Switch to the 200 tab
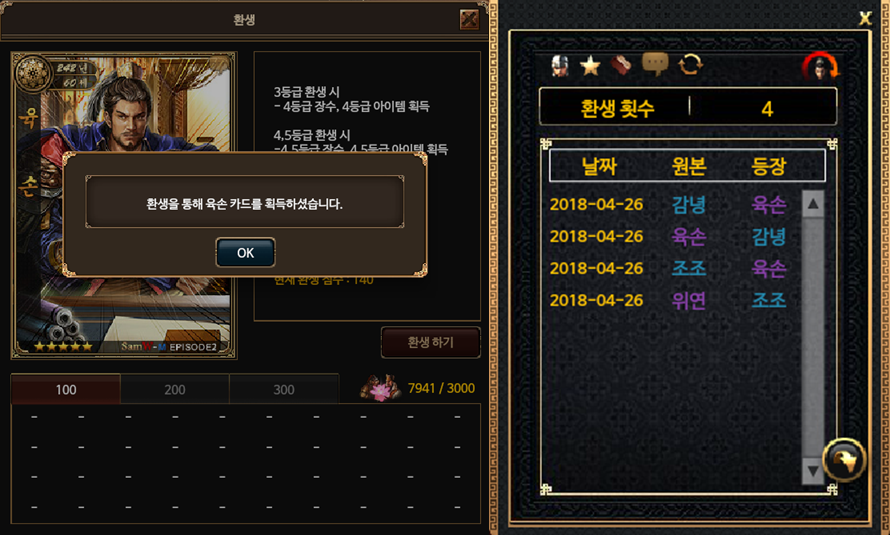Image resolution: width=890 pixels, height=535 pixels. pos(175,389)
